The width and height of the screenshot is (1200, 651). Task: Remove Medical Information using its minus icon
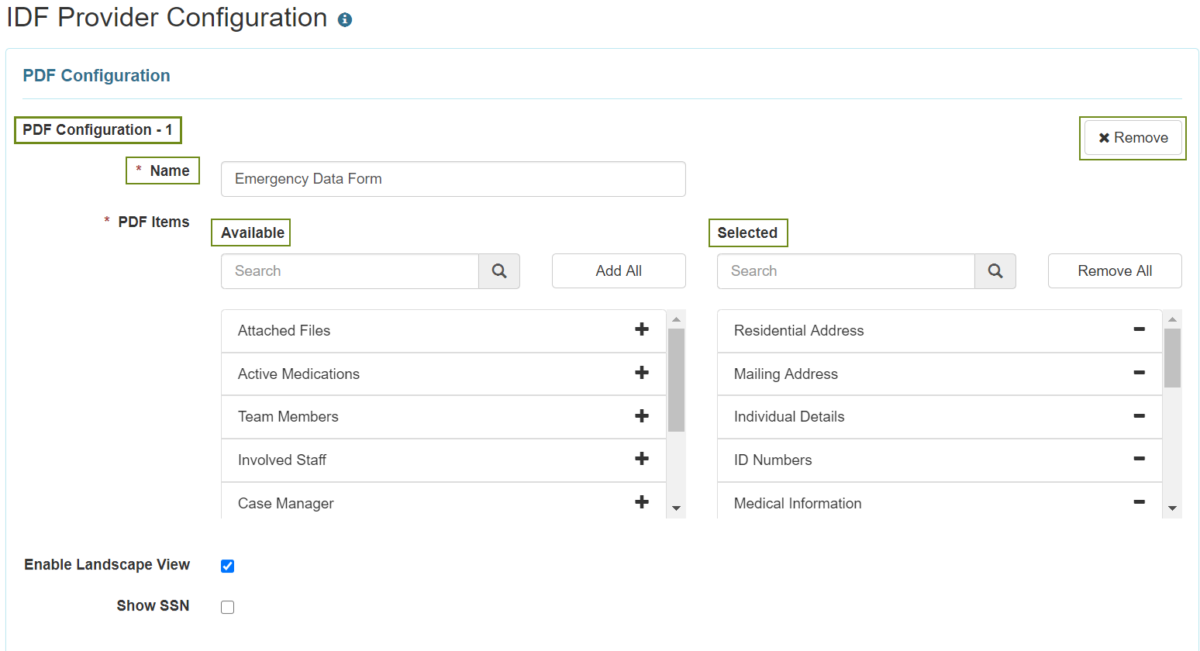tap(1139, 502)
